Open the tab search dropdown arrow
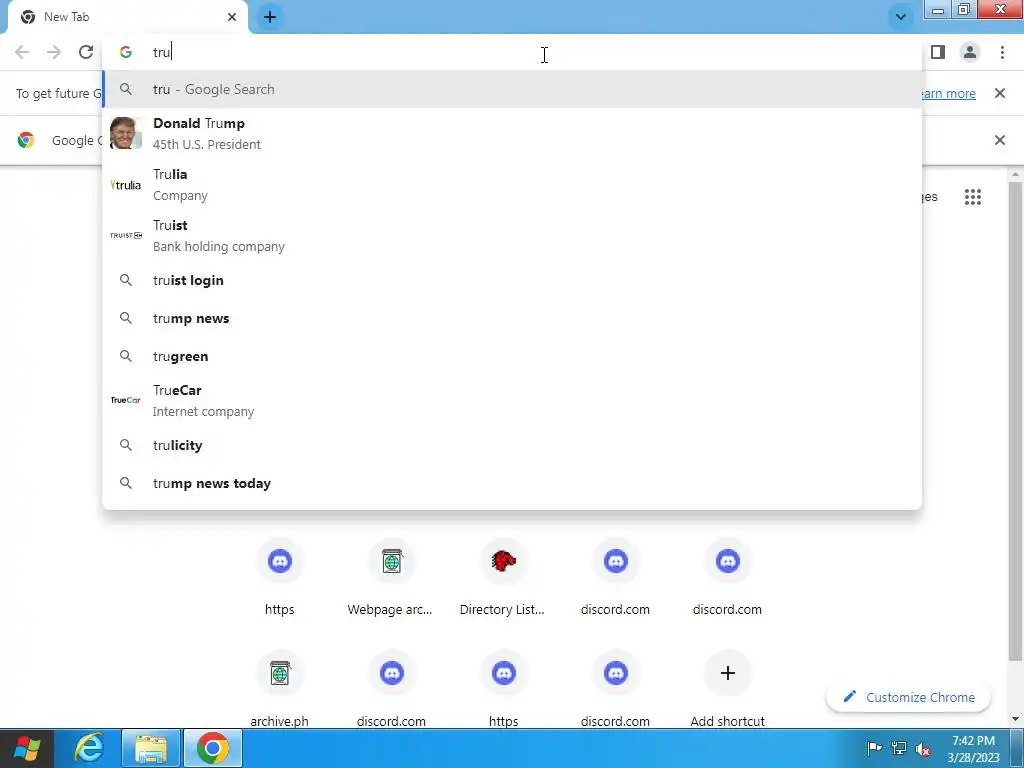This screenshot has height=768, width=1024. click(x=901, y=17)
